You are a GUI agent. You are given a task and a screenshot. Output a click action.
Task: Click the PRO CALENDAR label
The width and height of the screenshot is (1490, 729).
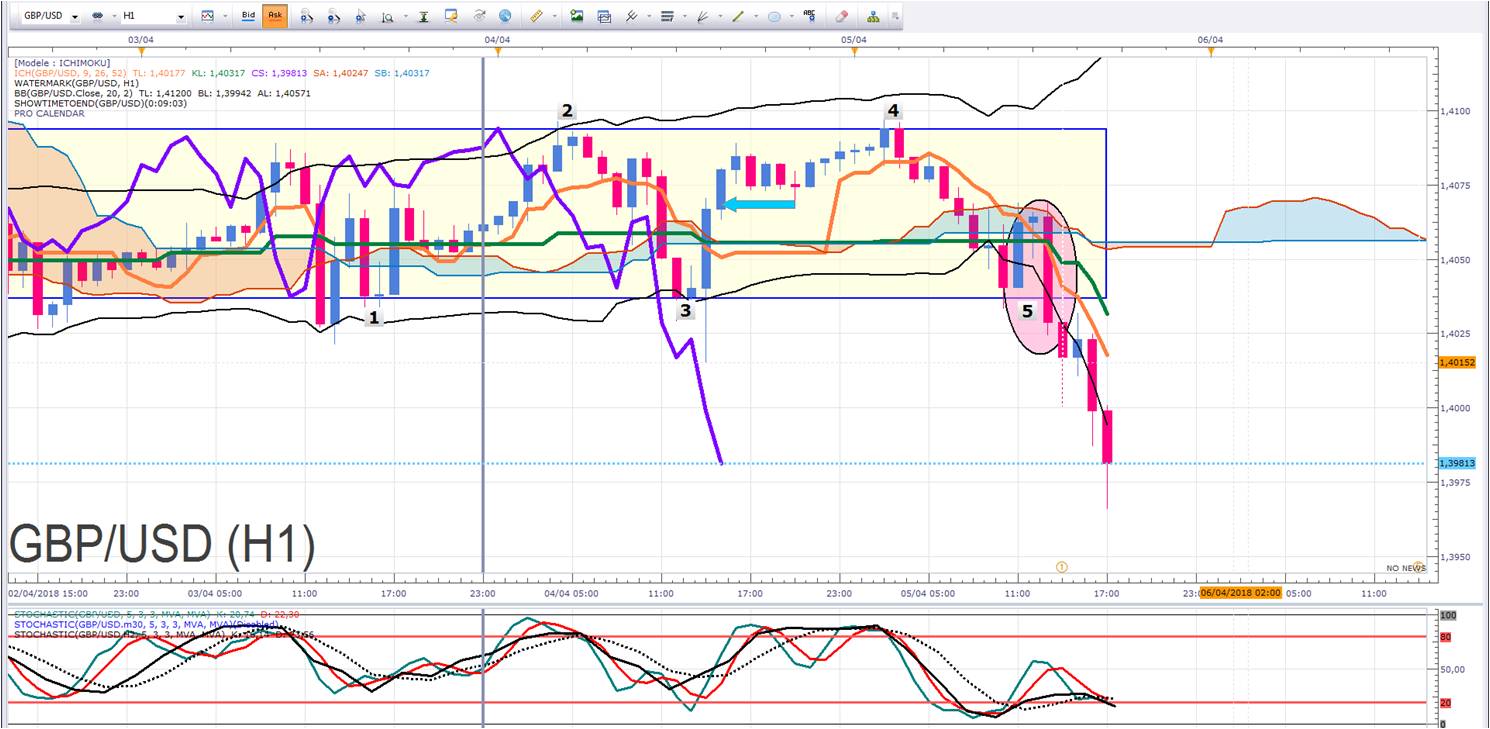click(x=49, y=113)
